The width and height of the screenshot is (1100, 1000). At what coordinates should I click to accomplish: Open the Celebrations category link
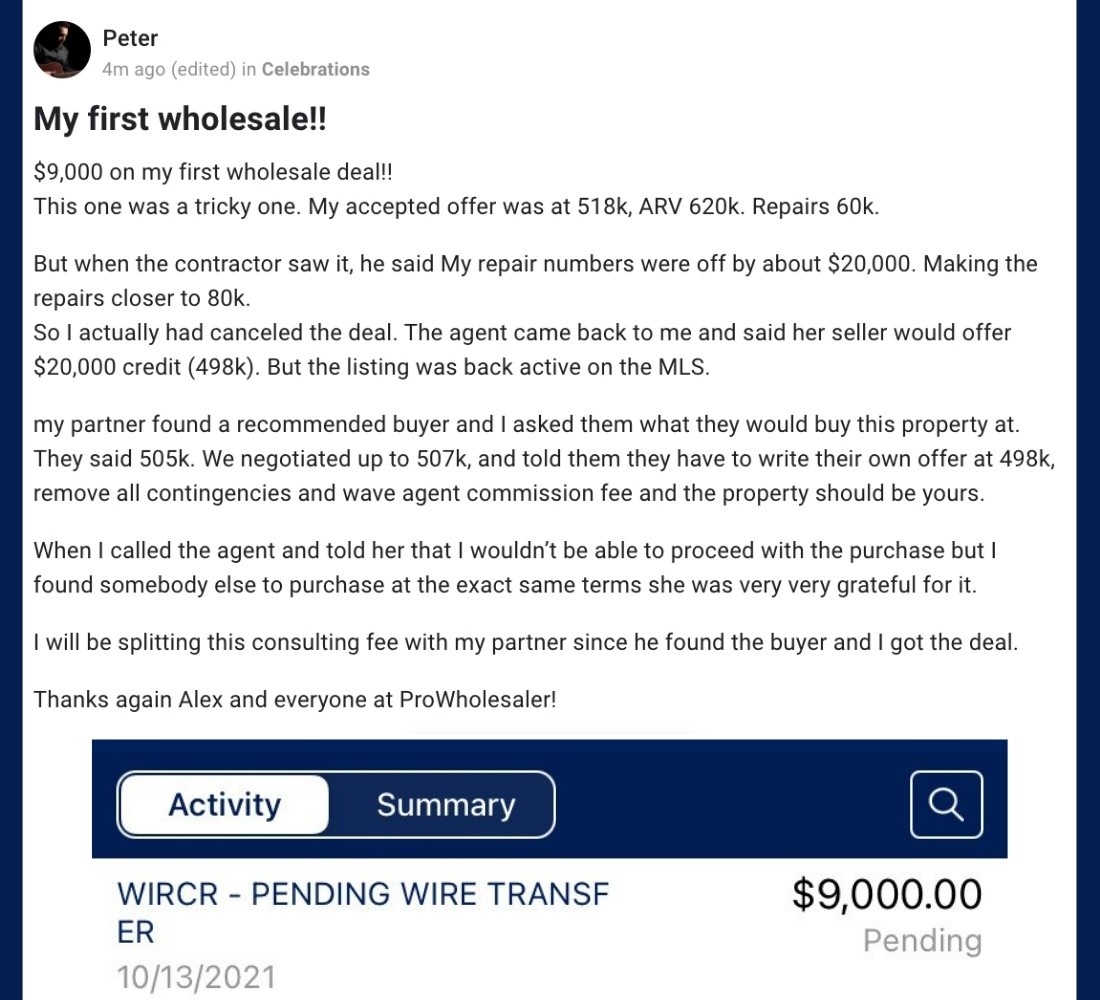(315, 69)
